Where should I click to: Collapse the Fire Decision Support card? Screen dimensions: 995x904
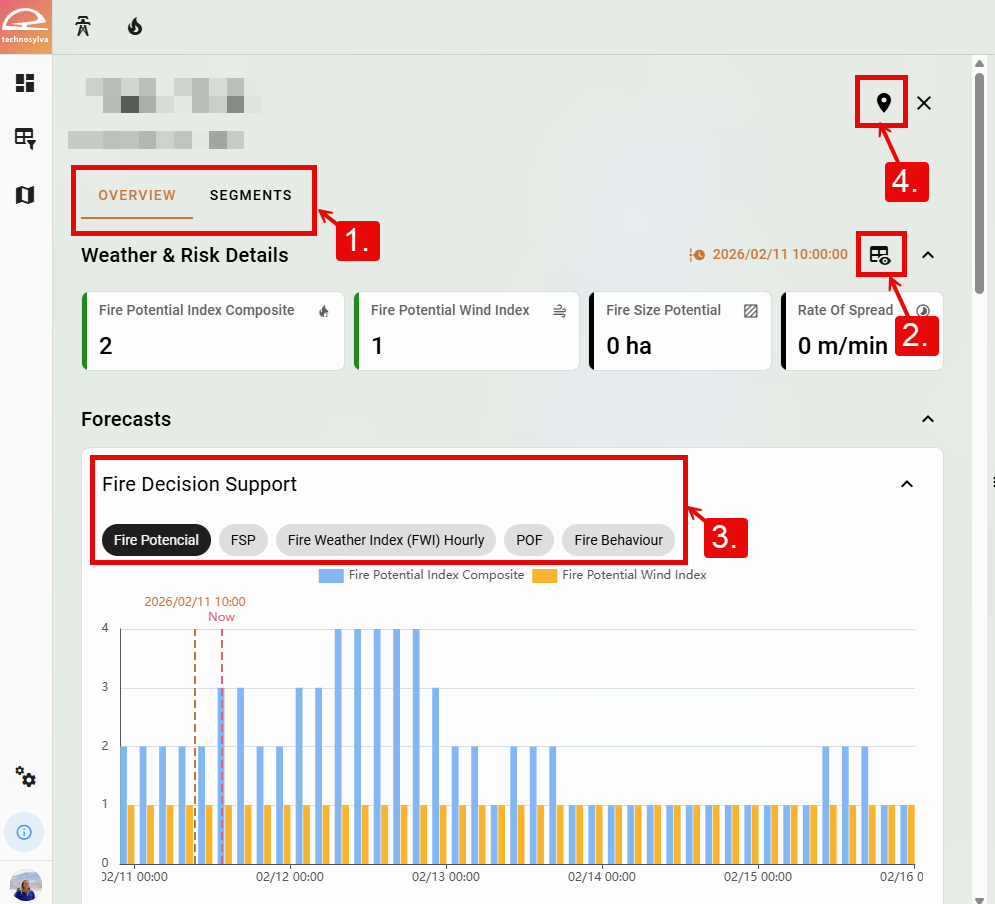point(907,484)
